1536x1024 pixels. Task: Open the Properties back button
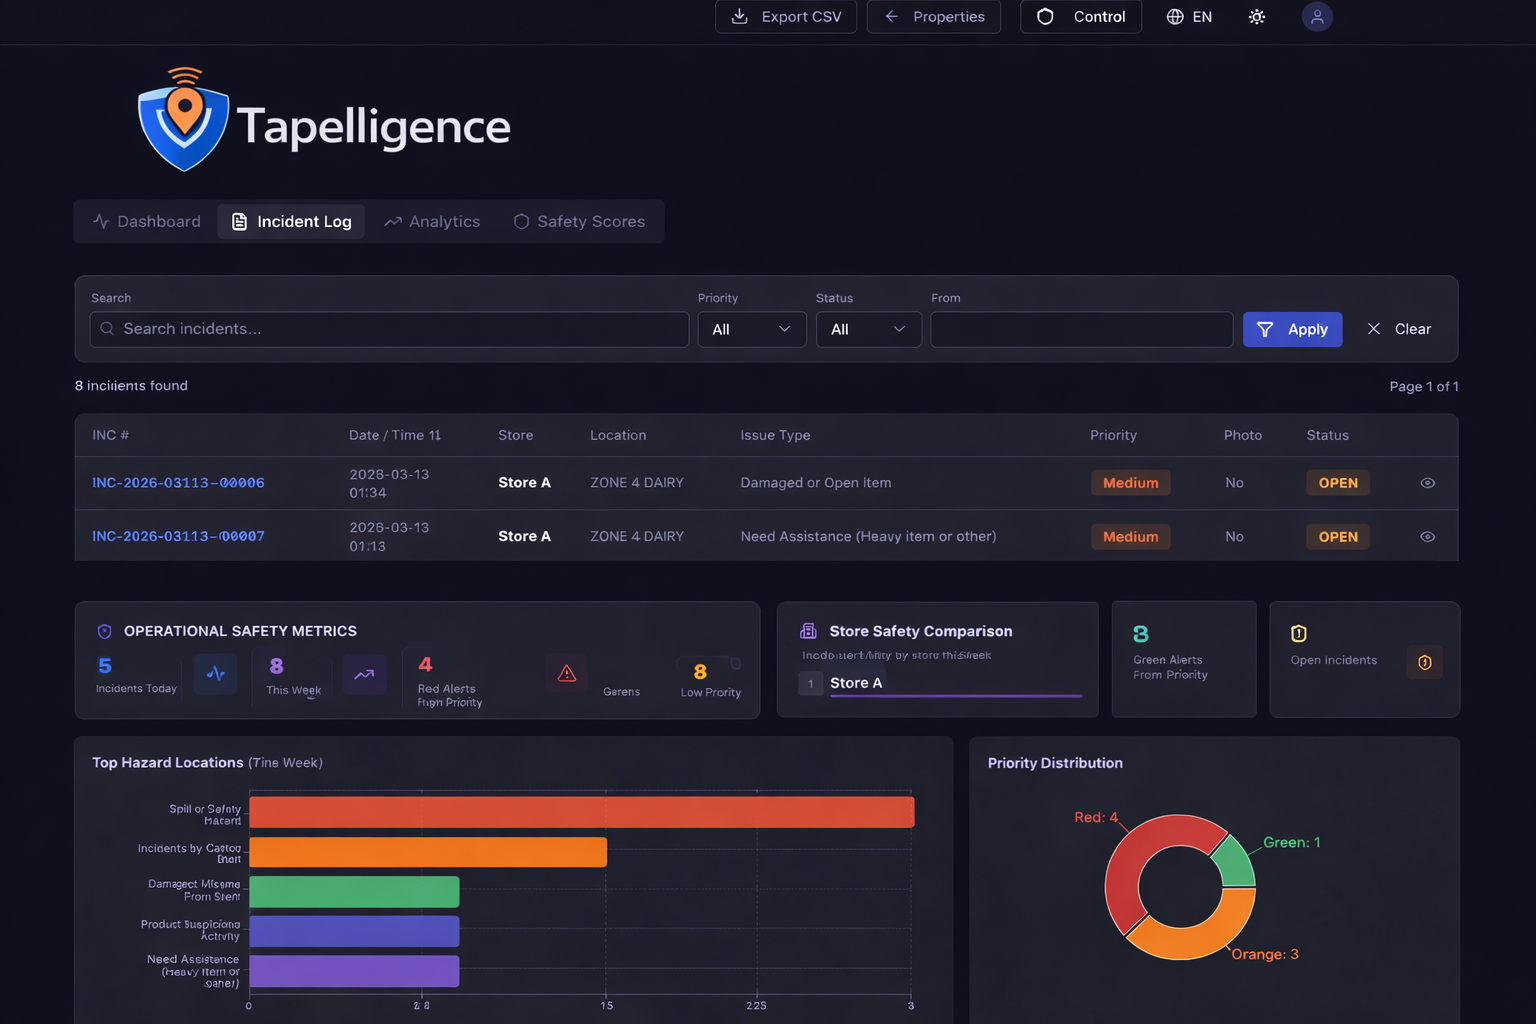(934, 17)
